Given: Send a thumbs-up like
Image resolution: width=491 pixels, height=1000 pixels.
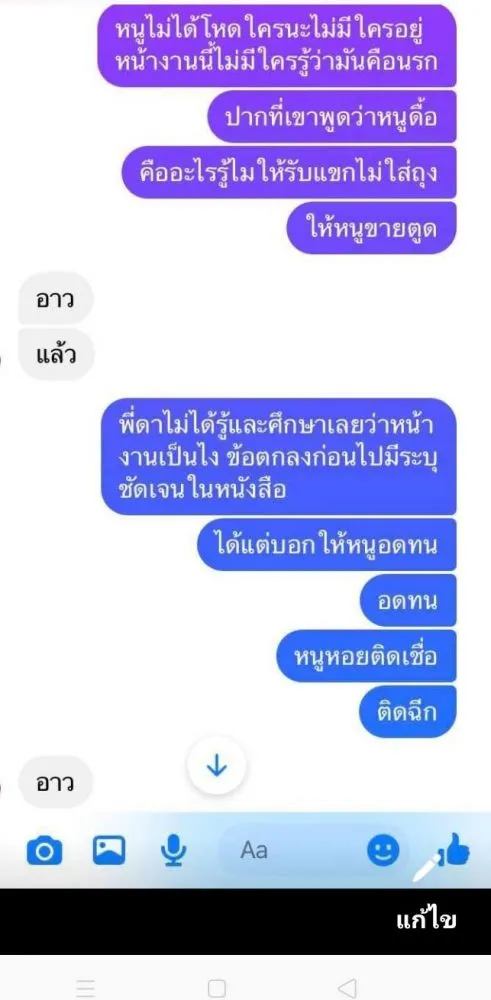Looking at the screenshot, I should point(457,851).
